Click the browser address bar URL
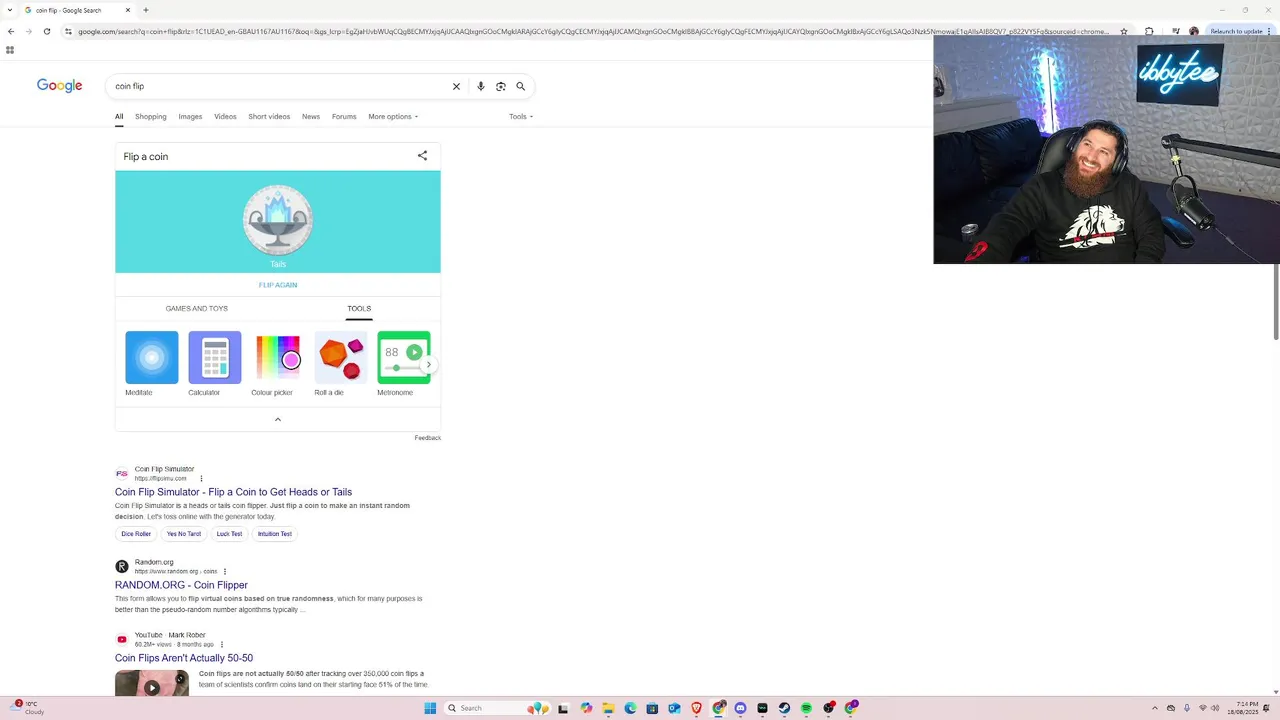Screen dimensions: 1280x720 coord(592,31)
